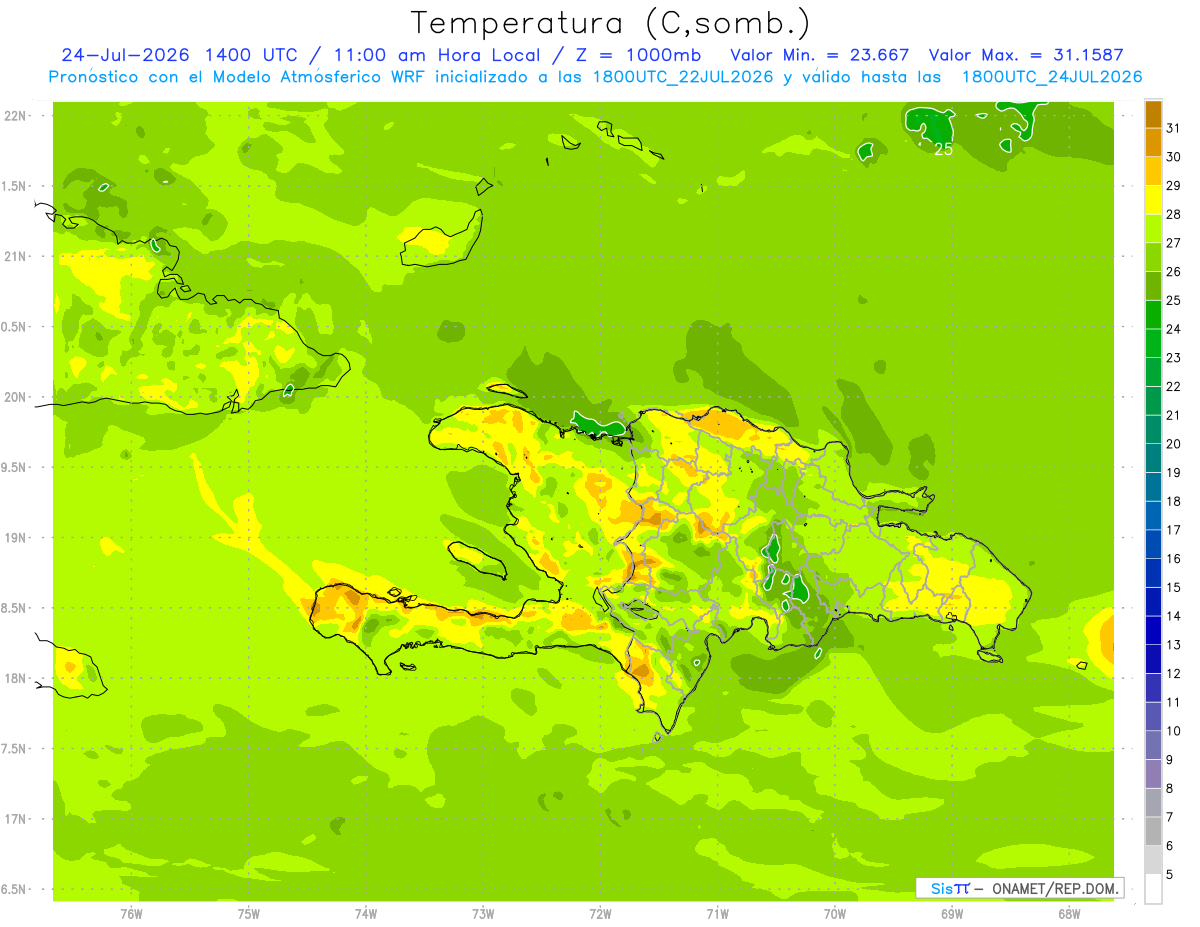Click the yellow legend swatch between 28 and 29

(1153, 201)
